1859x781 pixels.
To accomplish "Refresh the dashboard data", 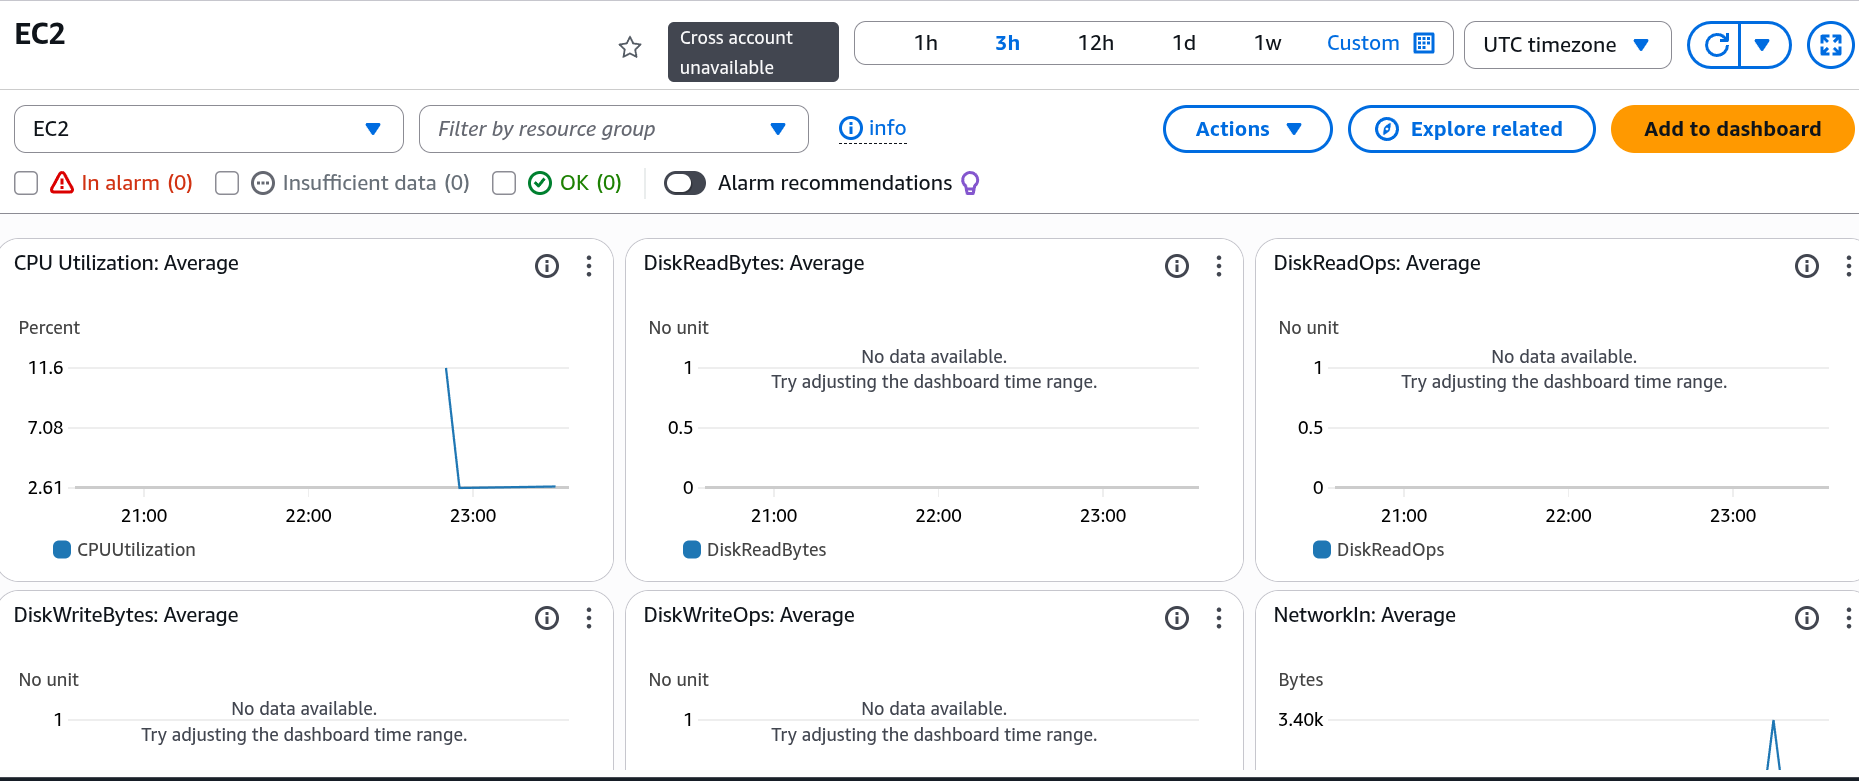I will (1715, 45).
